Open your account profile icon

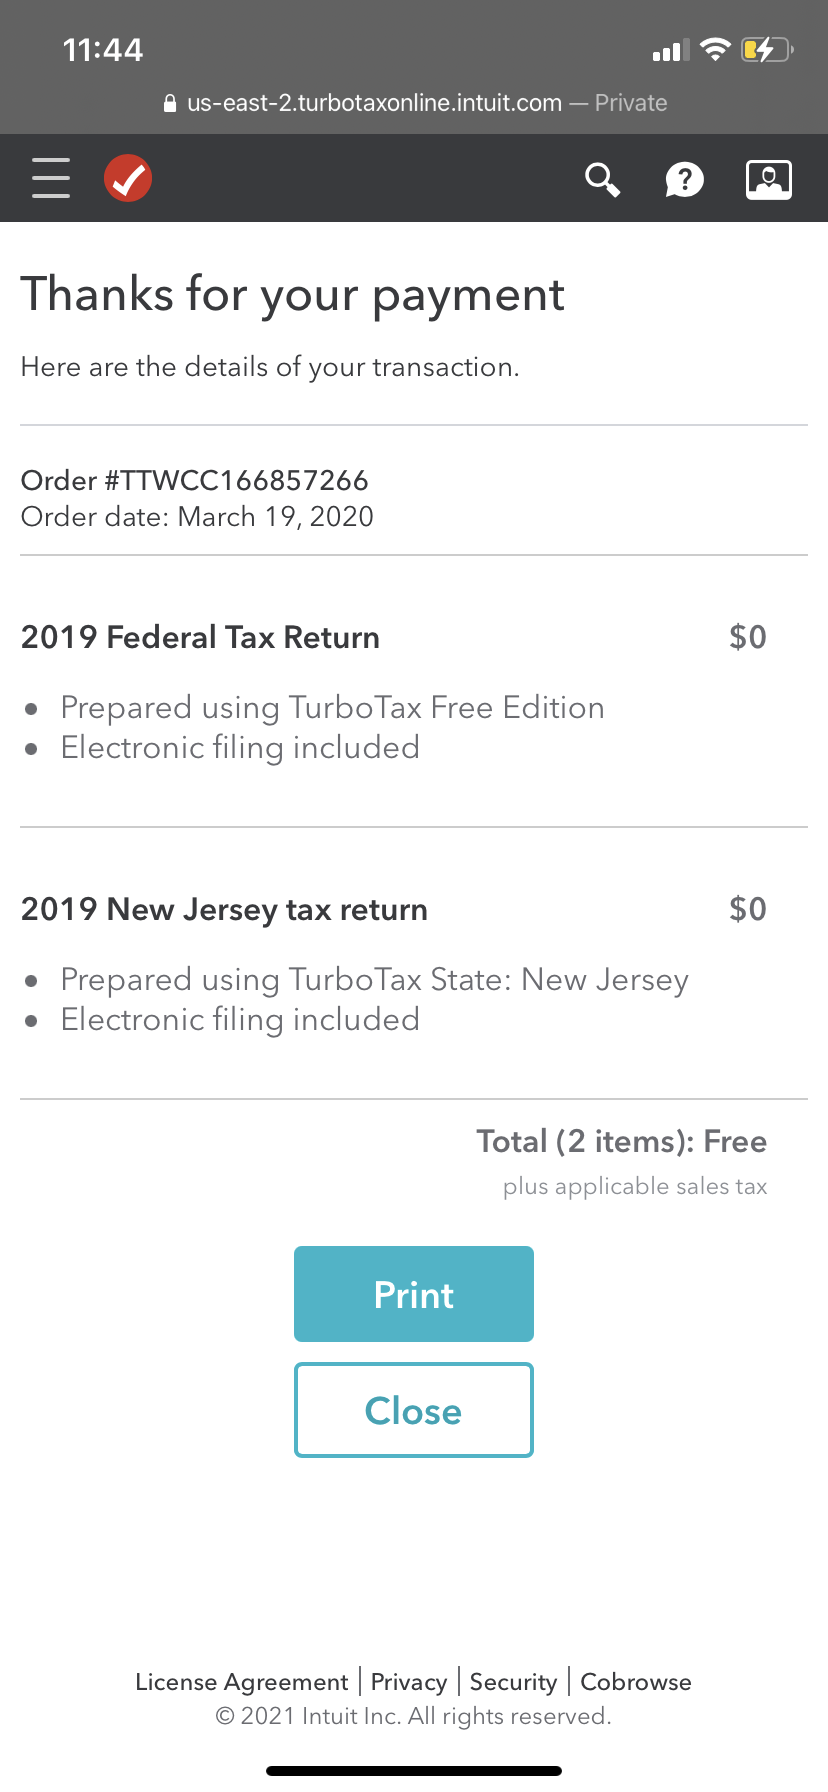point(768,178)
